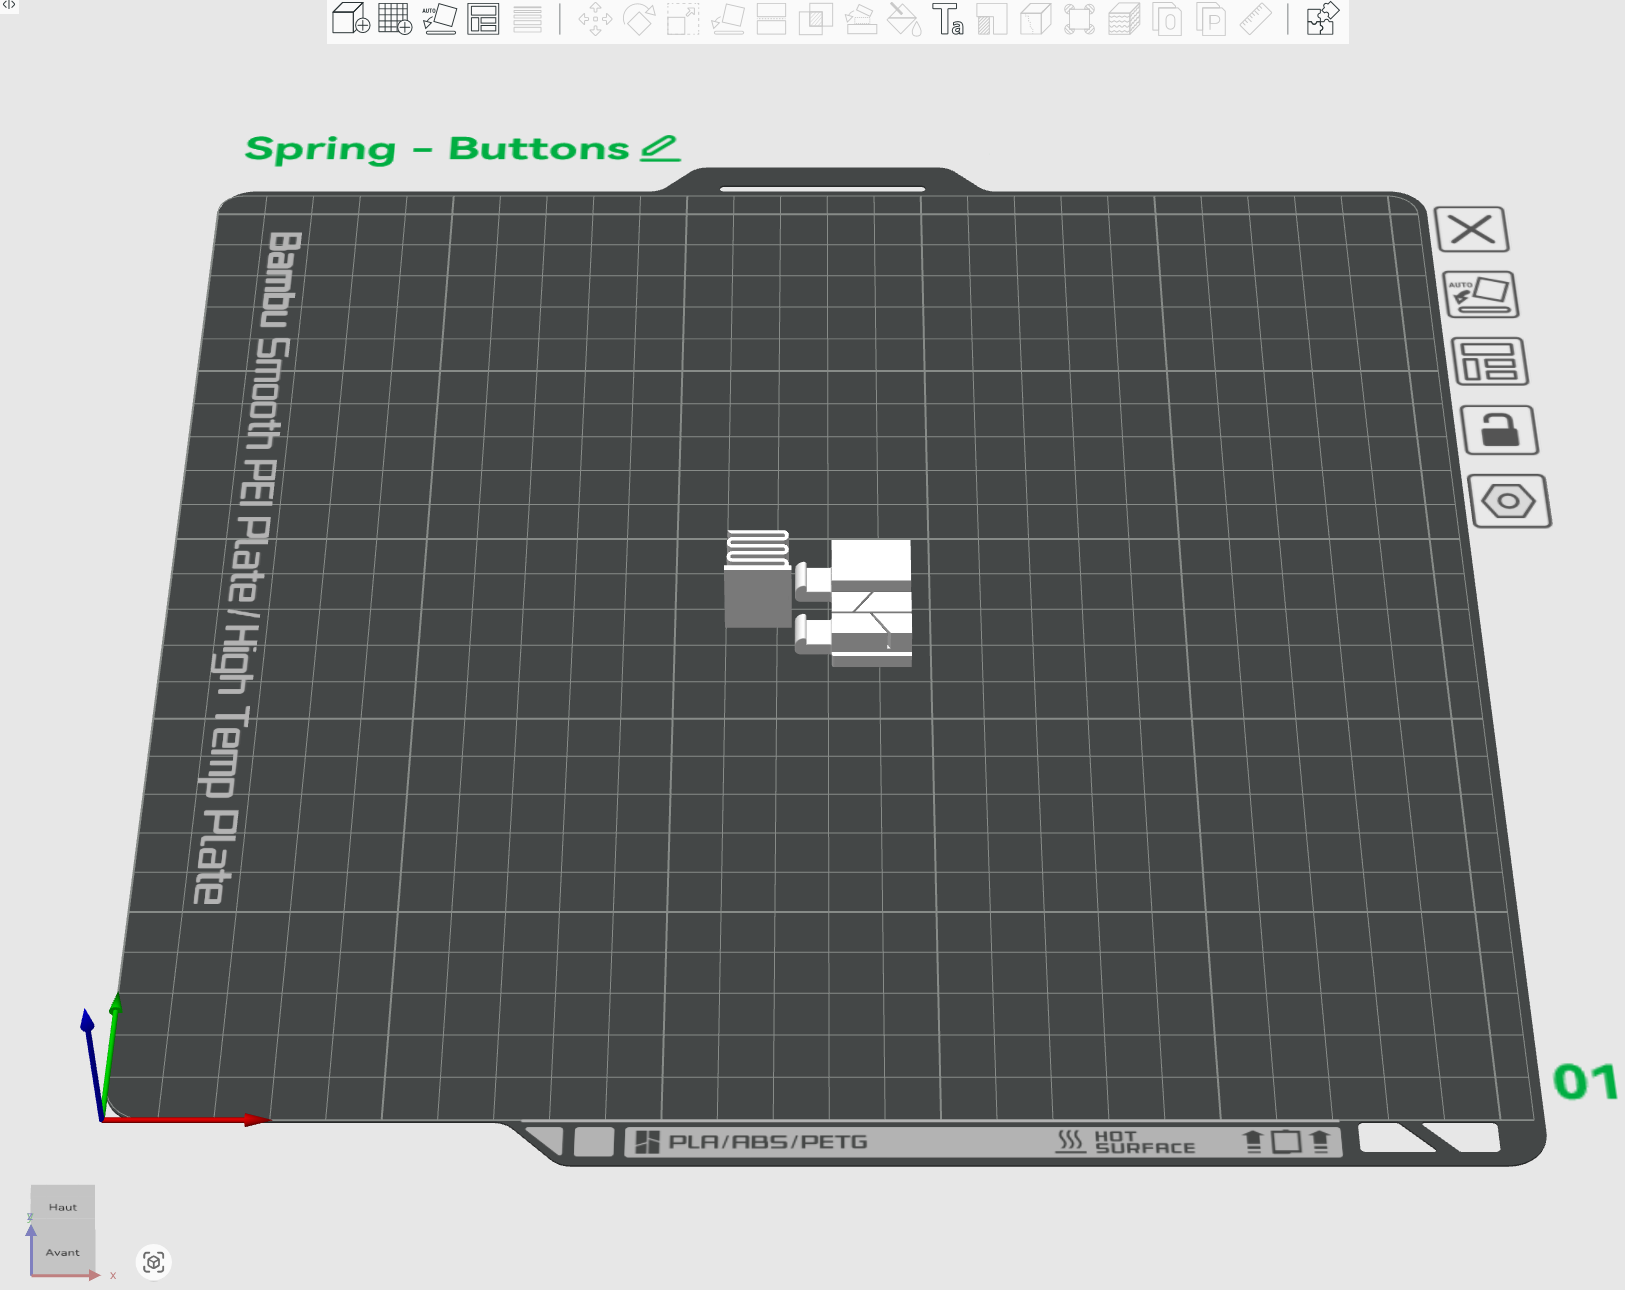Edit plate name Spring - Buttons pencil icon
The image size is (1625, 1290).
660,148
